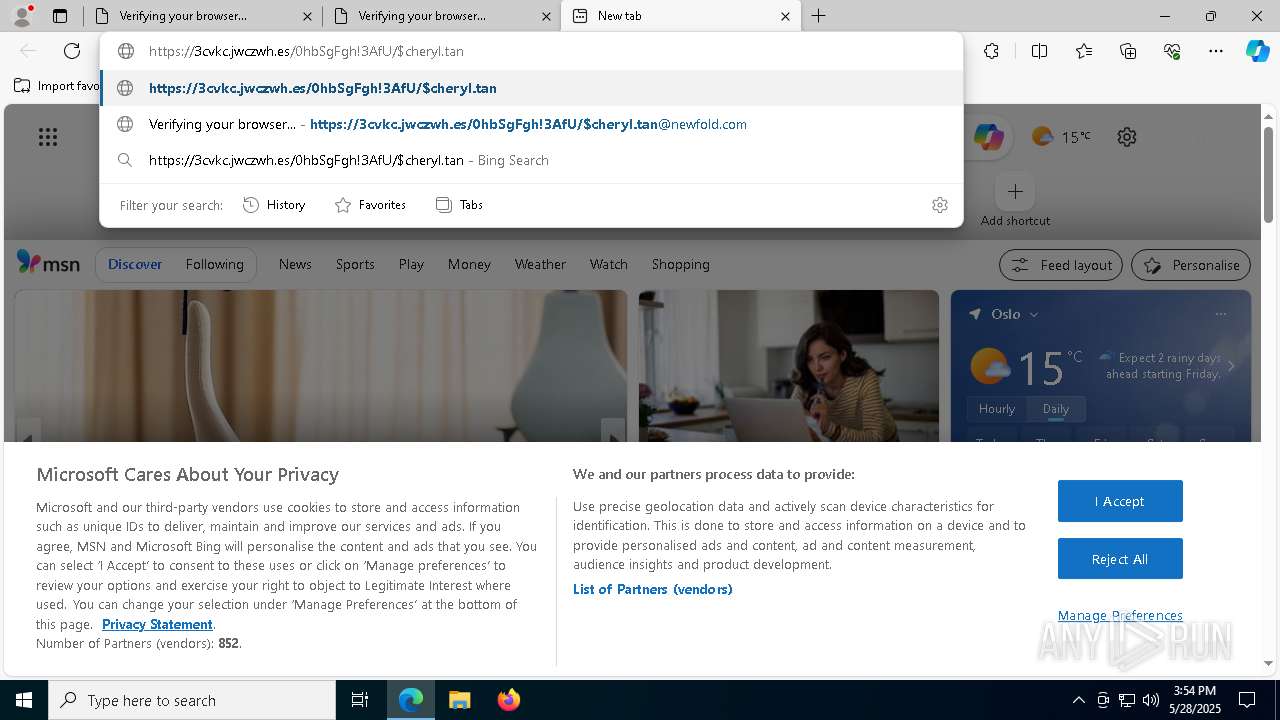Screen dimensions: 1280x720
Task: Open Sports section
Action: pyautogui.click(x=355, y=264)
